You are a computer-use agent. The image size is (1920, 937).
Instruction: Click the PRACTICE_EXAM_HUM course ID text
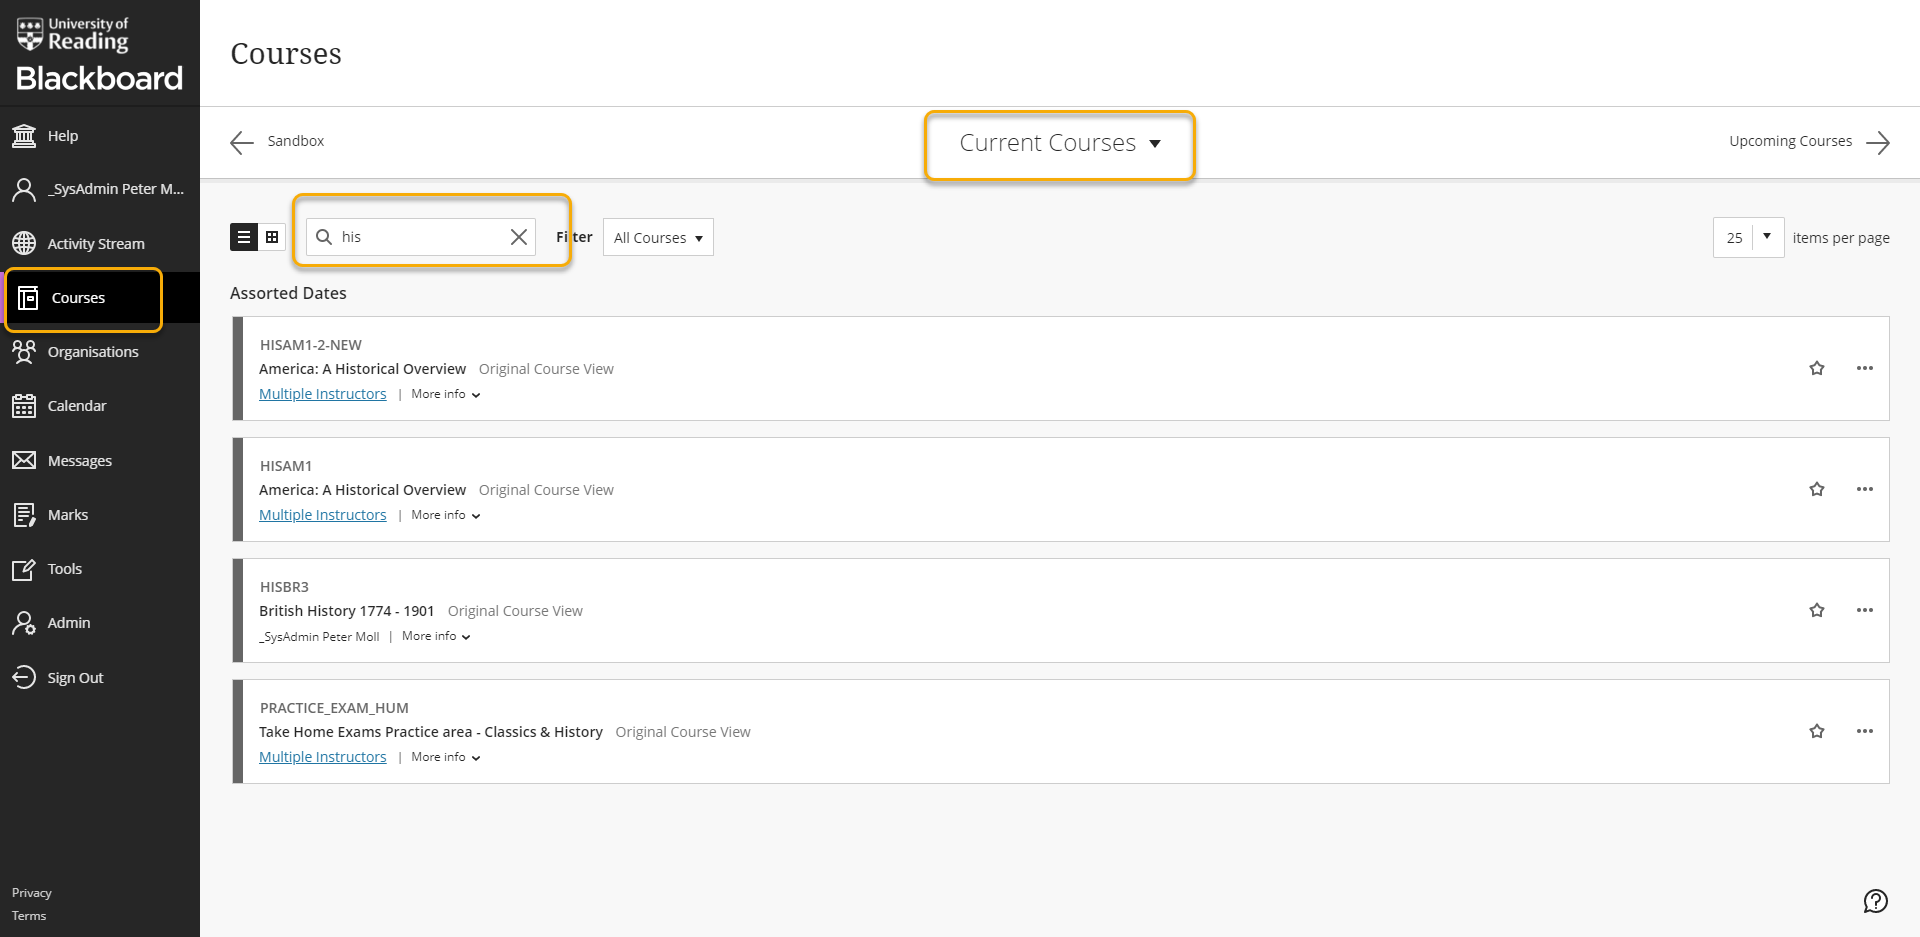tap(334, 708)
